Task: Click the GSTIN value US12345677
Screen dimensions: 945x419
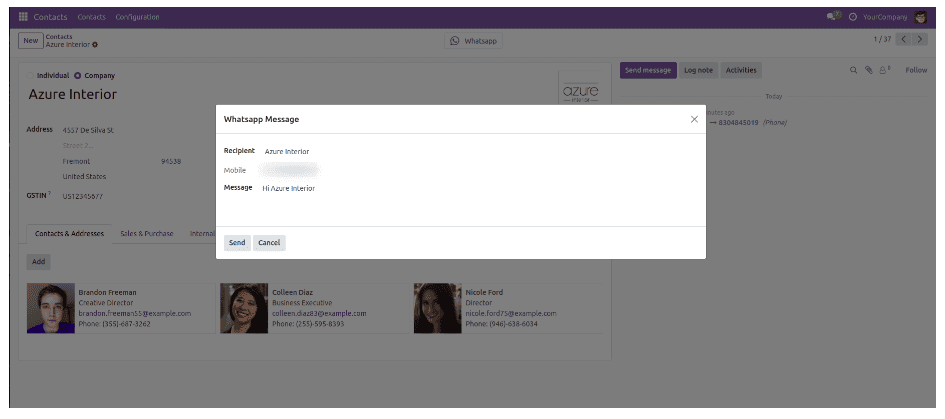Action: (x=83, y=197)
